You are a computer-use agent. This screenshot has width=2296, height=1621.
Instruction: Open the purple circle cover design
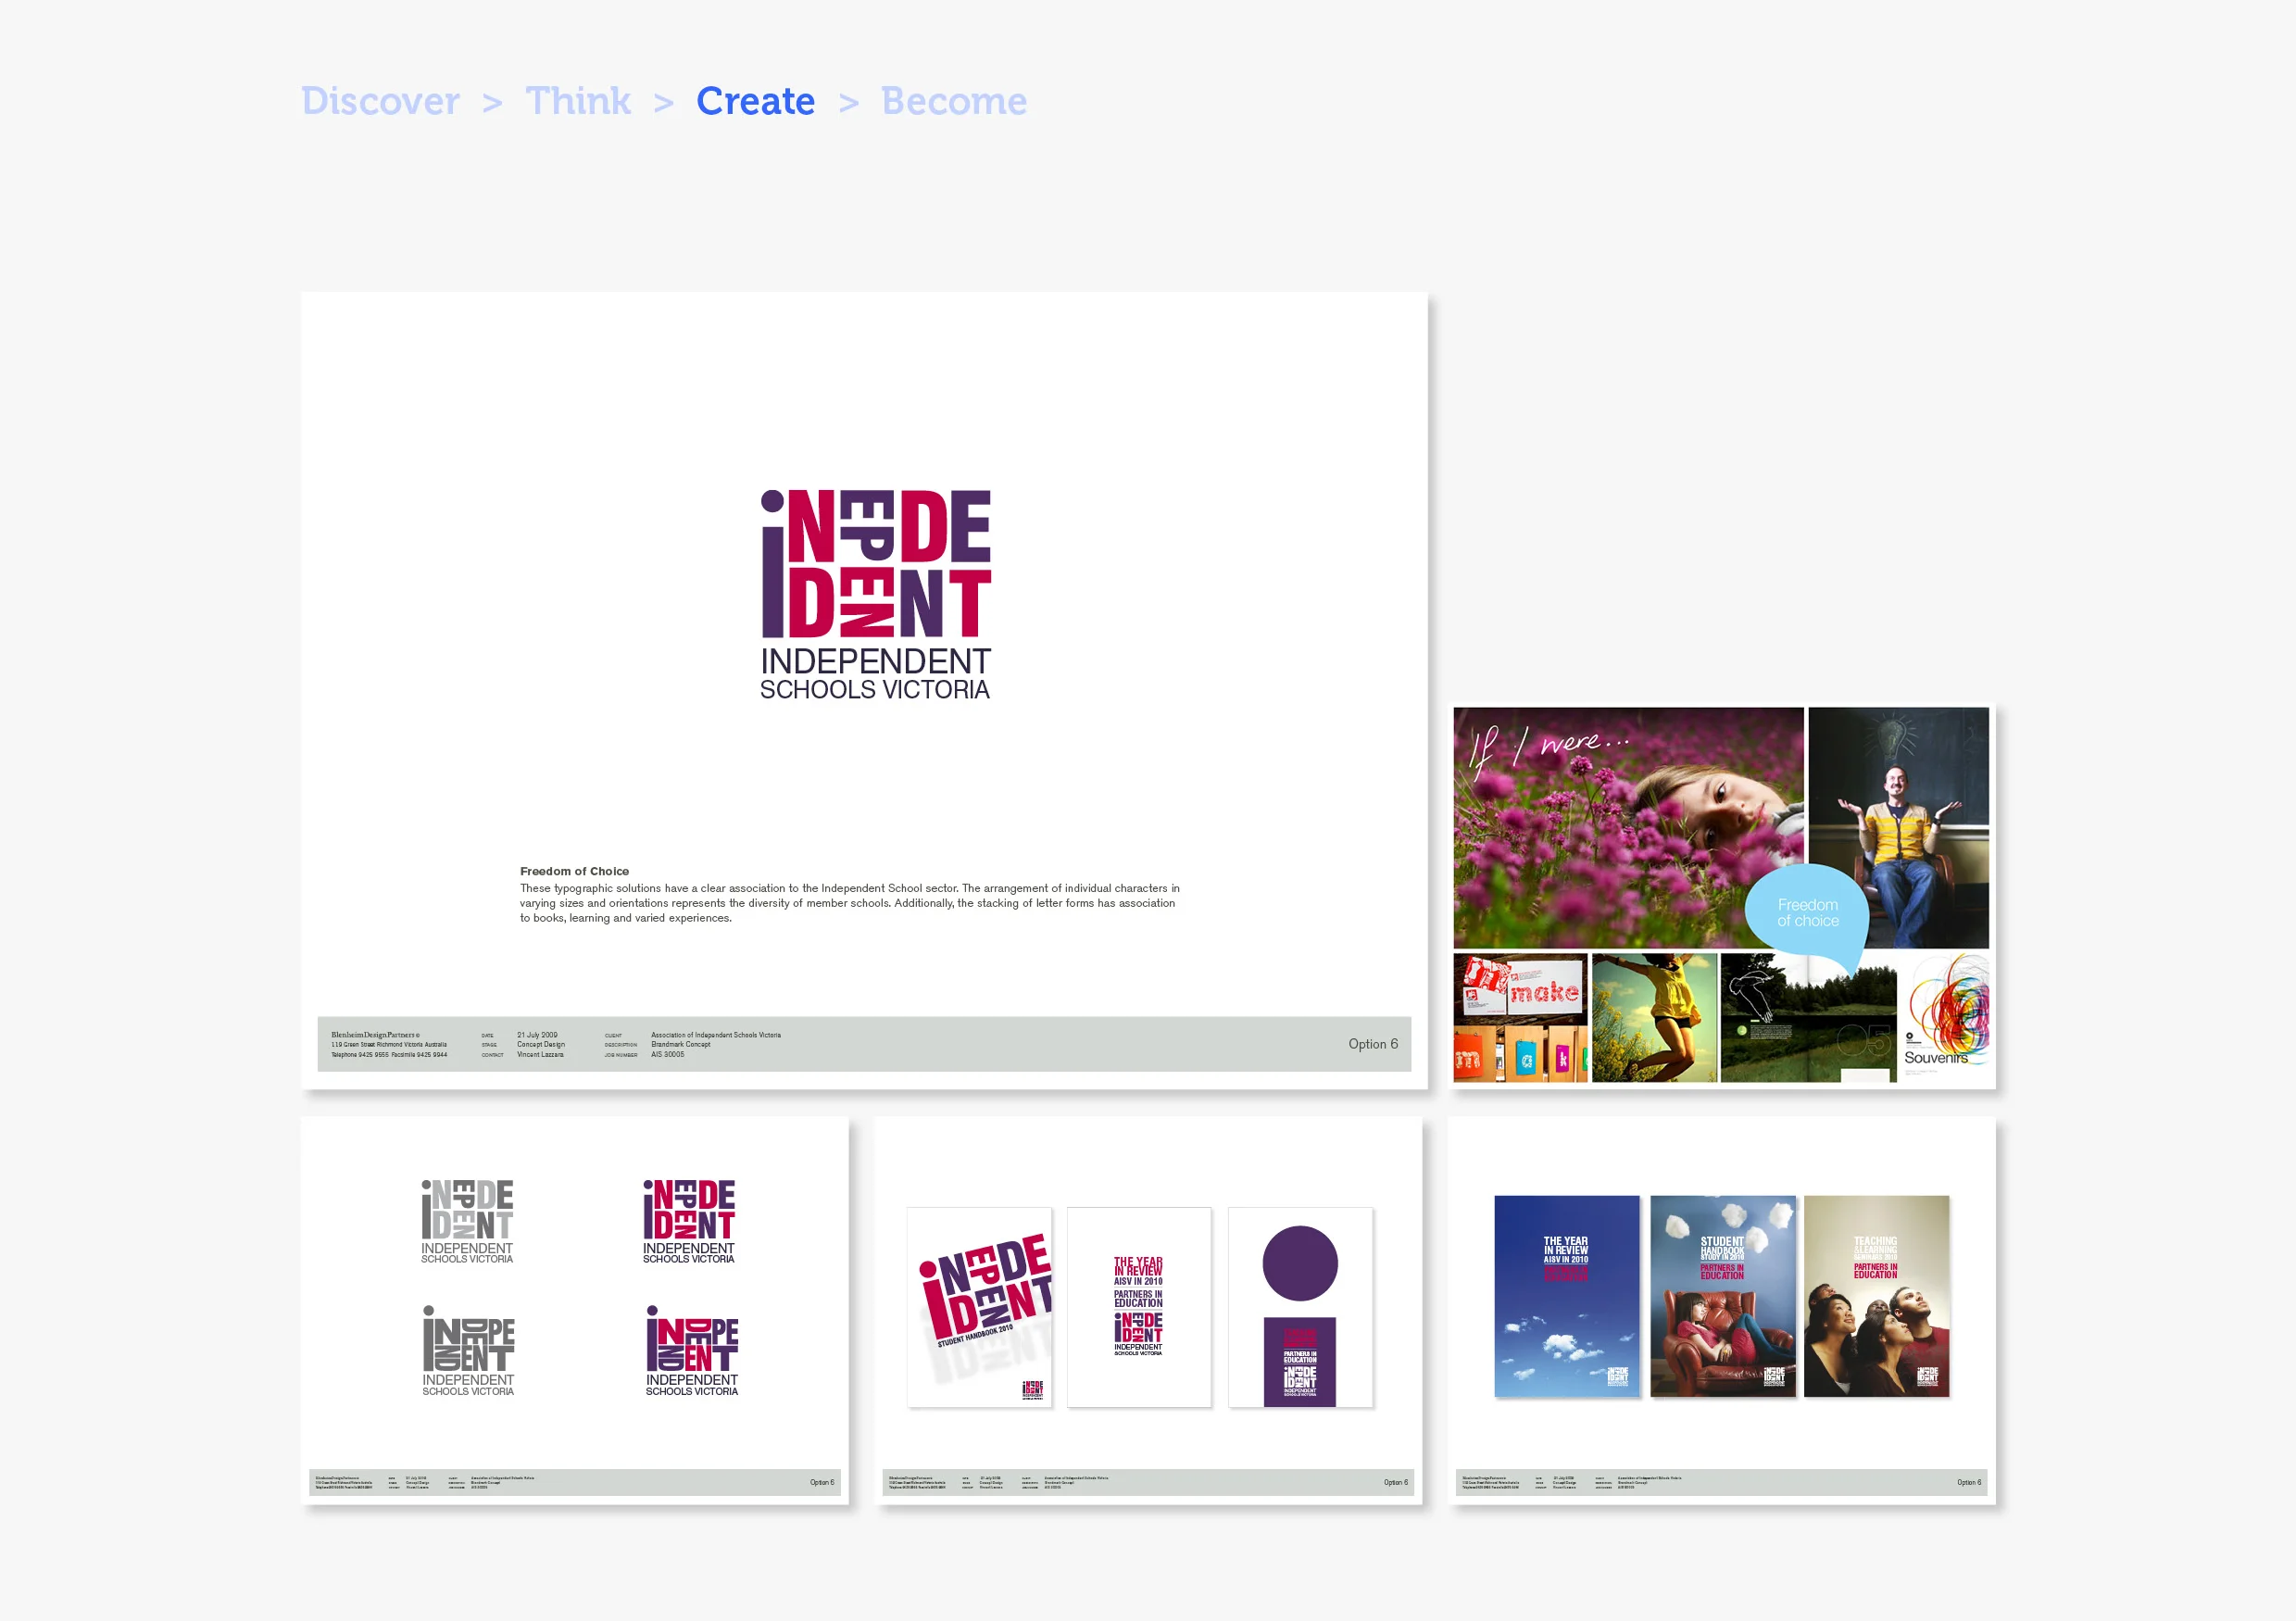point(1300,1307)
